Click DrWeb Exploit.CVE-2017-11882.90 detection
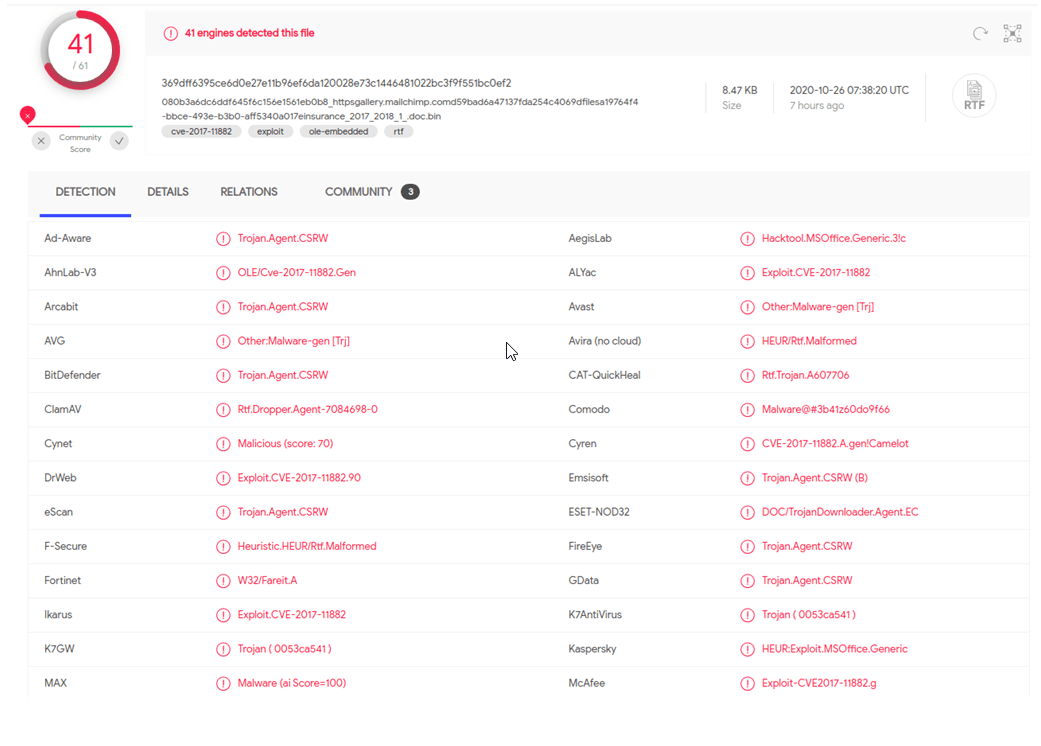 tap(299, 478)
